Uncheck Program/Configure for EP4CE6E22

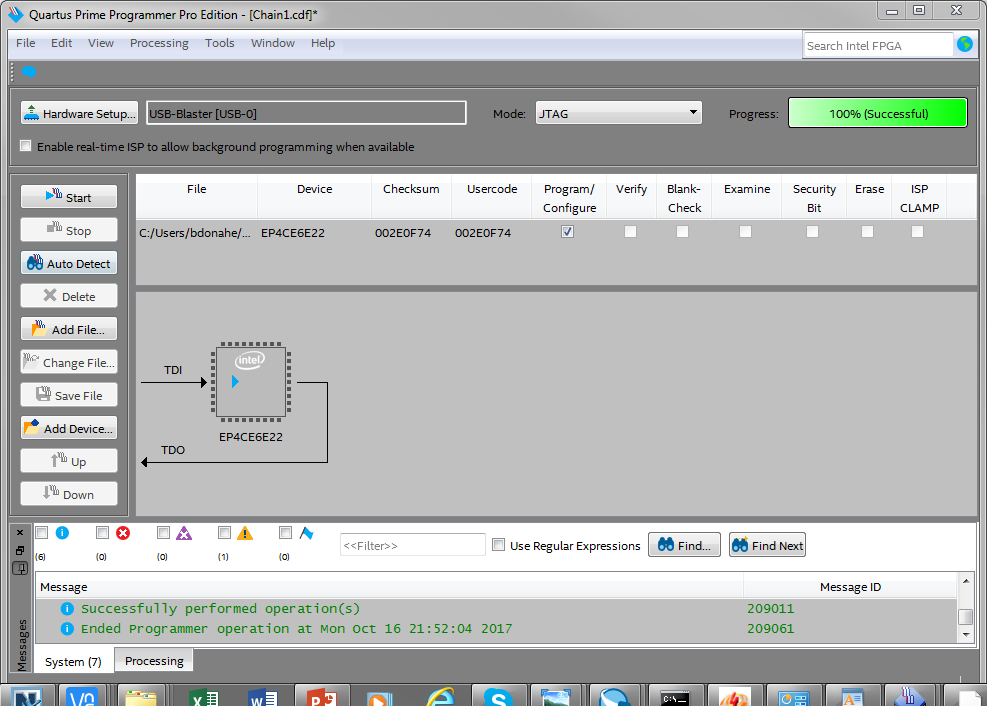coord(567,232)
